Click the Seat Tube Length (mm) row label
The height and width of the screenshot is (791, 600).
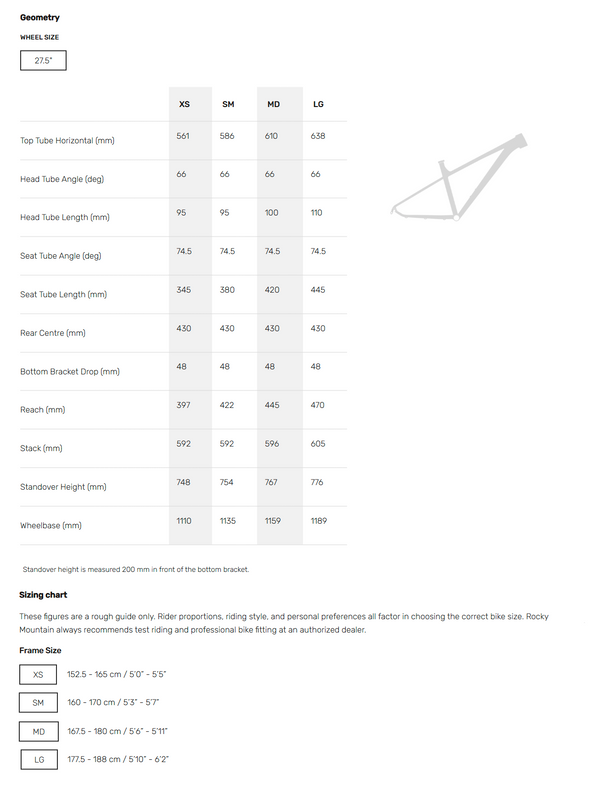pos(63,294)
